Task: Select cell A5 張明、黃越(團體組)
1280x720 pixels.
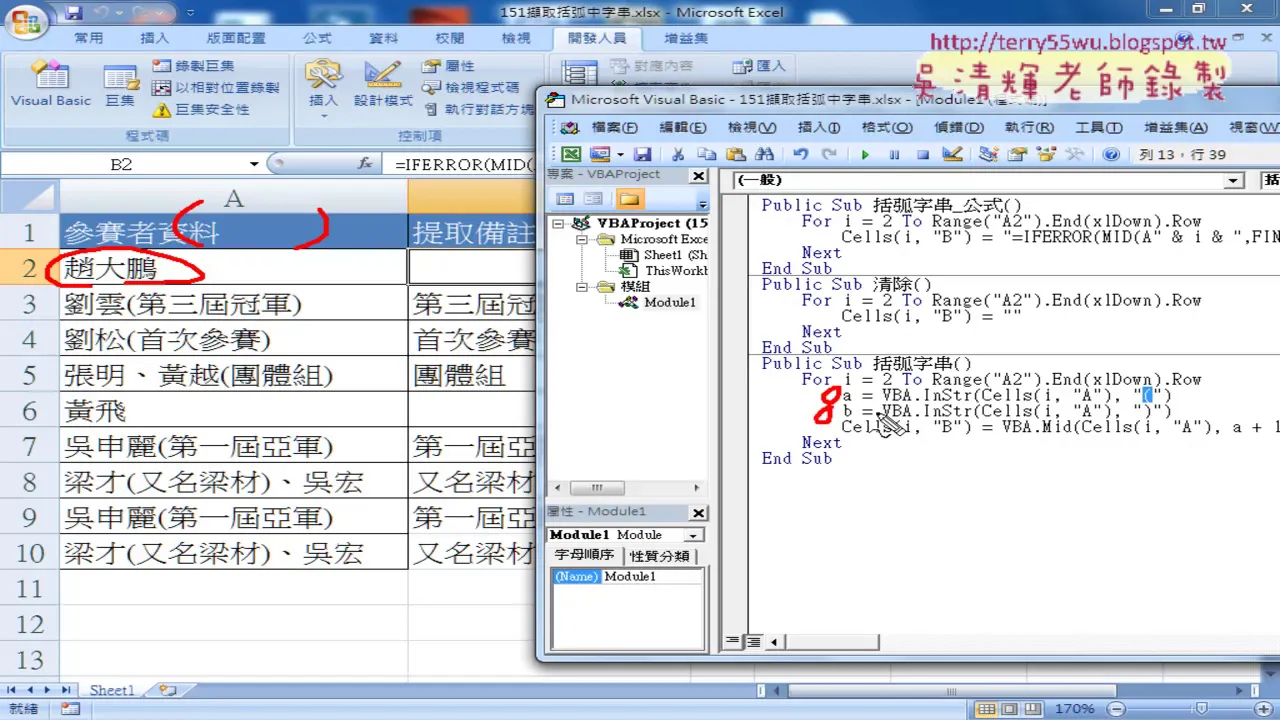Action: (234, 375)
